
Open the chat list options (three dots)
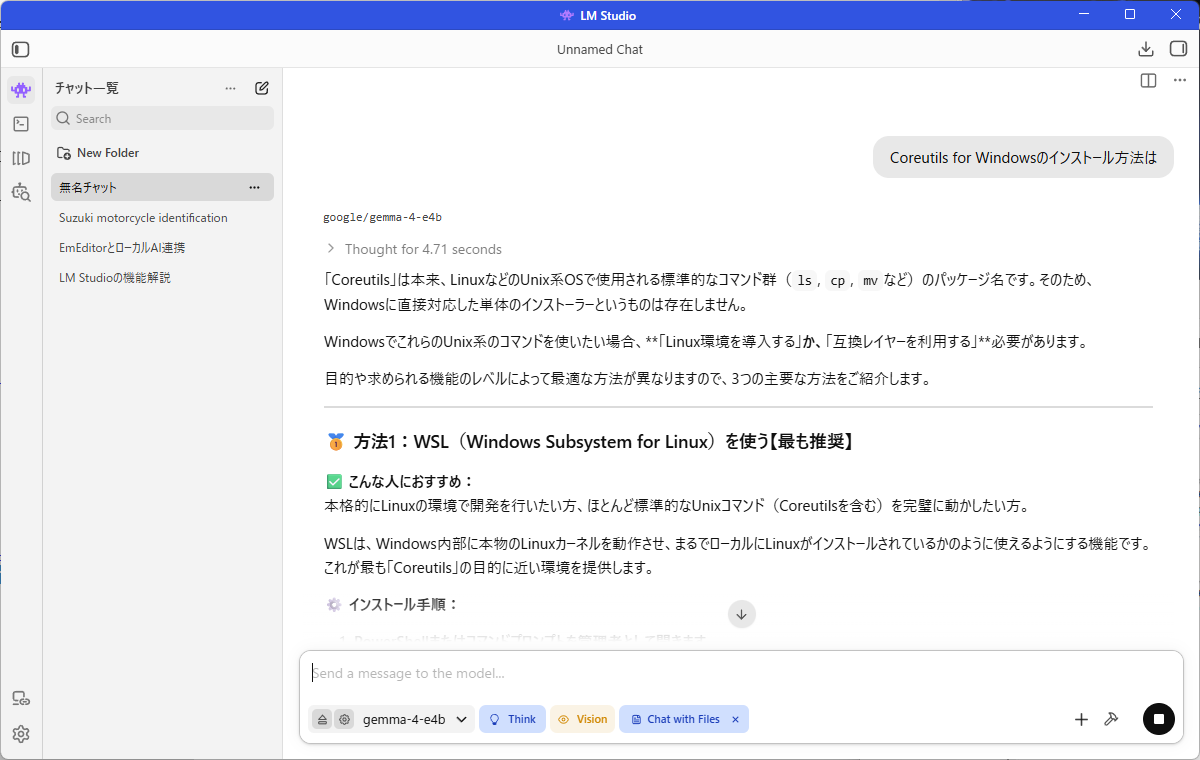coord(231,88)
